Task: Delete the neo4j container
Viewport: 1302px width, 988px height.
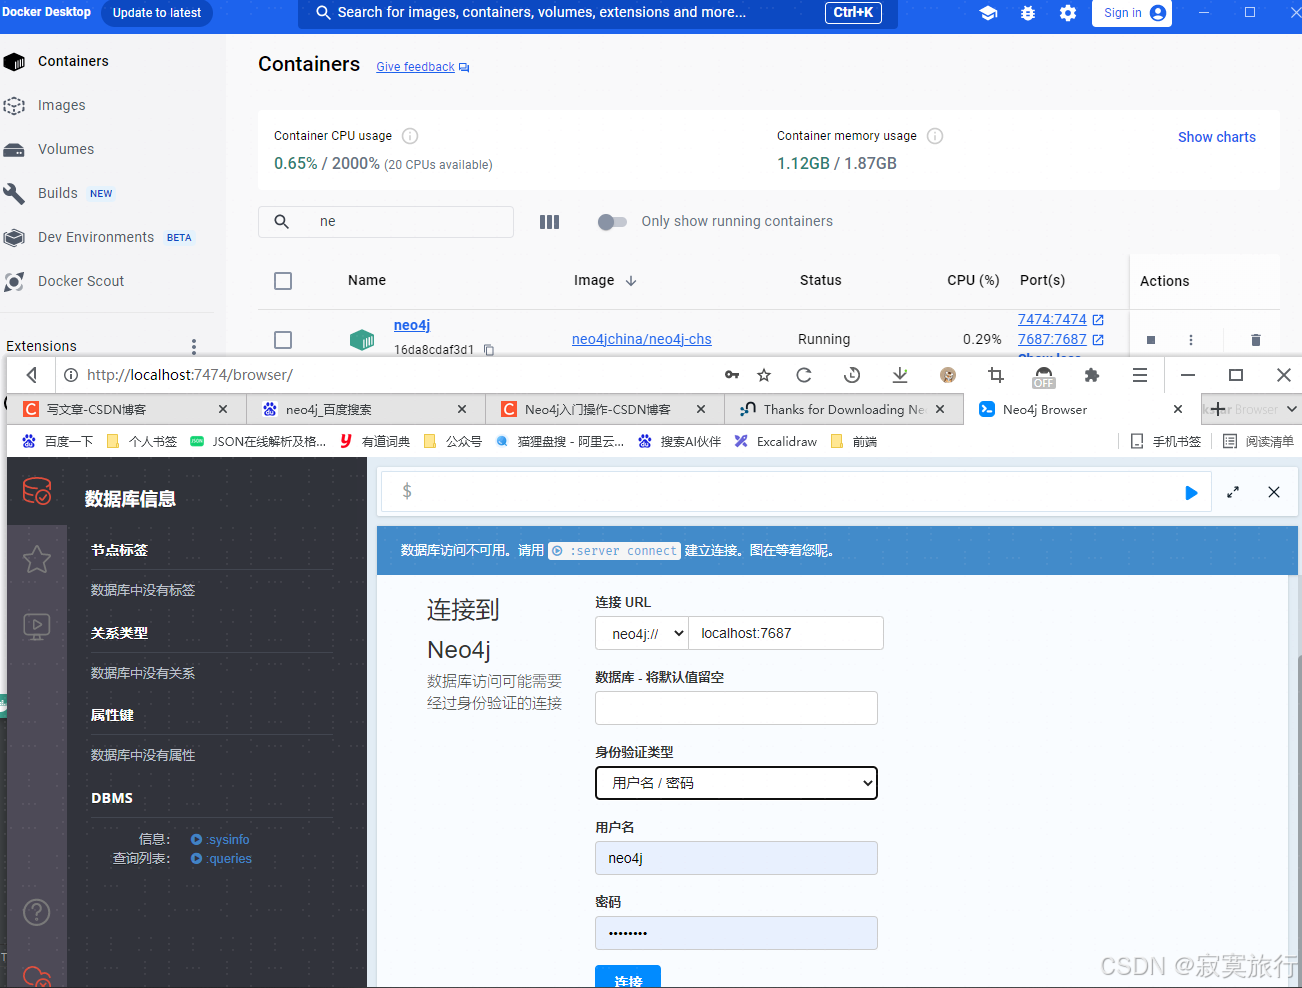Action: pos(1256,340)
